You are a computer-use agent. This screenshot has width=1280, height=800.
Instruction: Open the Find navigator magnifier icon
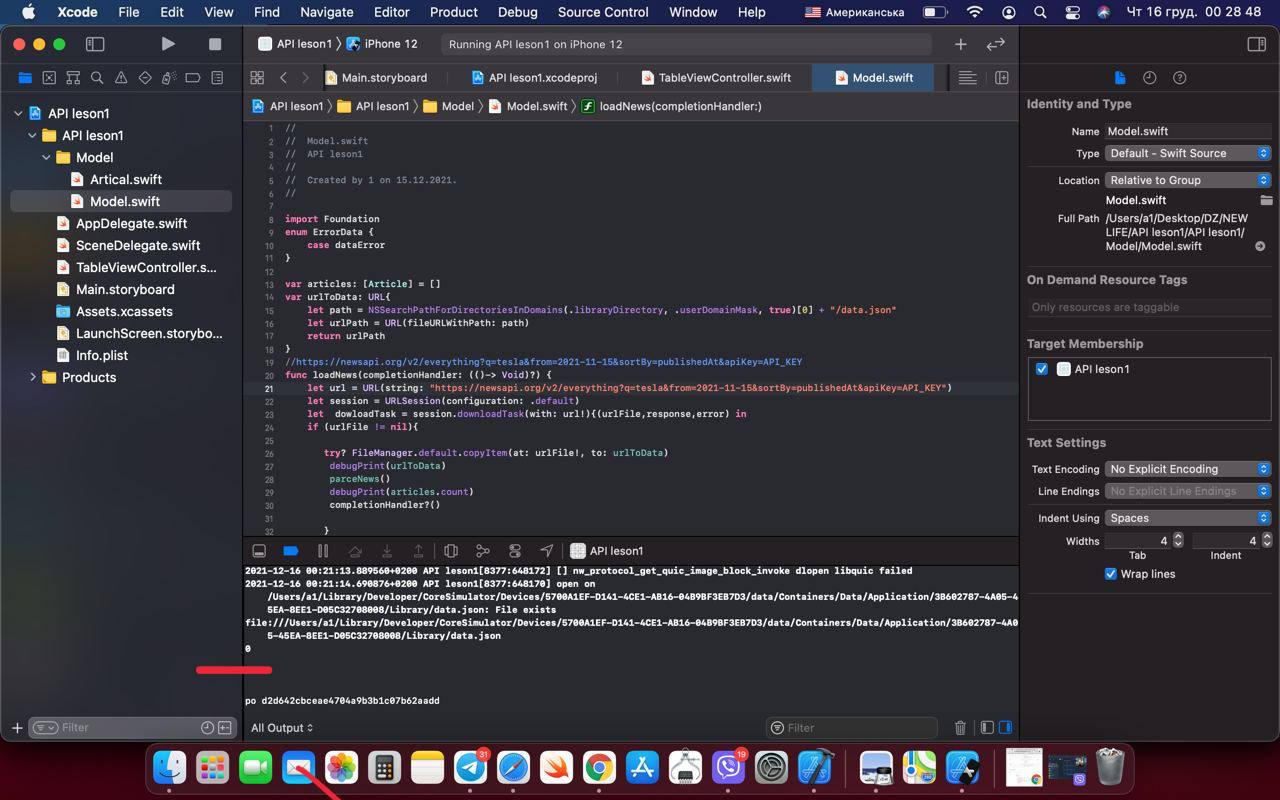tap(97, 78)
